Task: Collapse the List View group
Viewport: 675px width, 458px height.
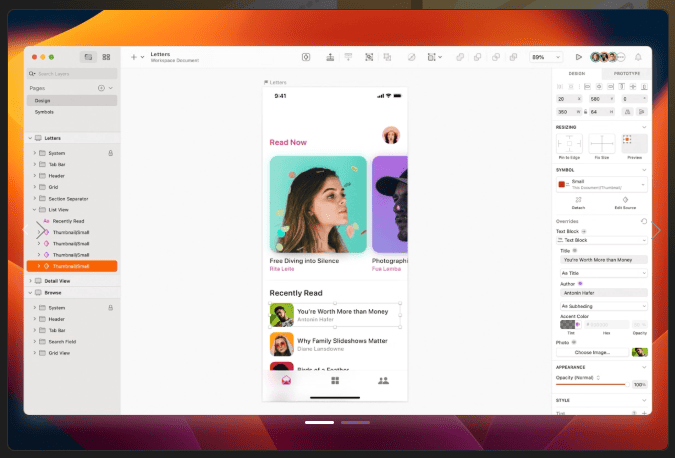Action: click(x=35, y=210)
